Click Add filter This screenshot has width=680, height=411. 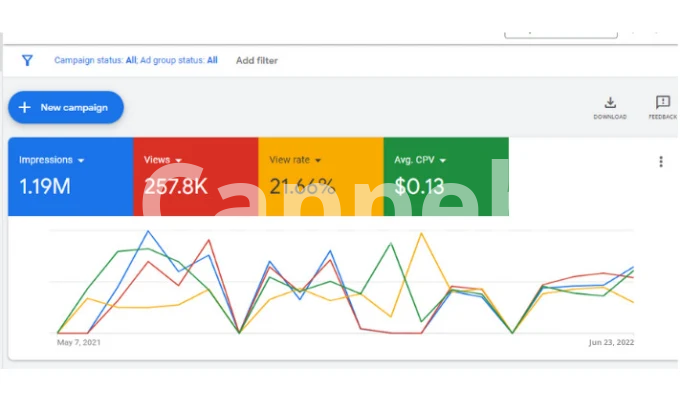[x=257, y=60]
